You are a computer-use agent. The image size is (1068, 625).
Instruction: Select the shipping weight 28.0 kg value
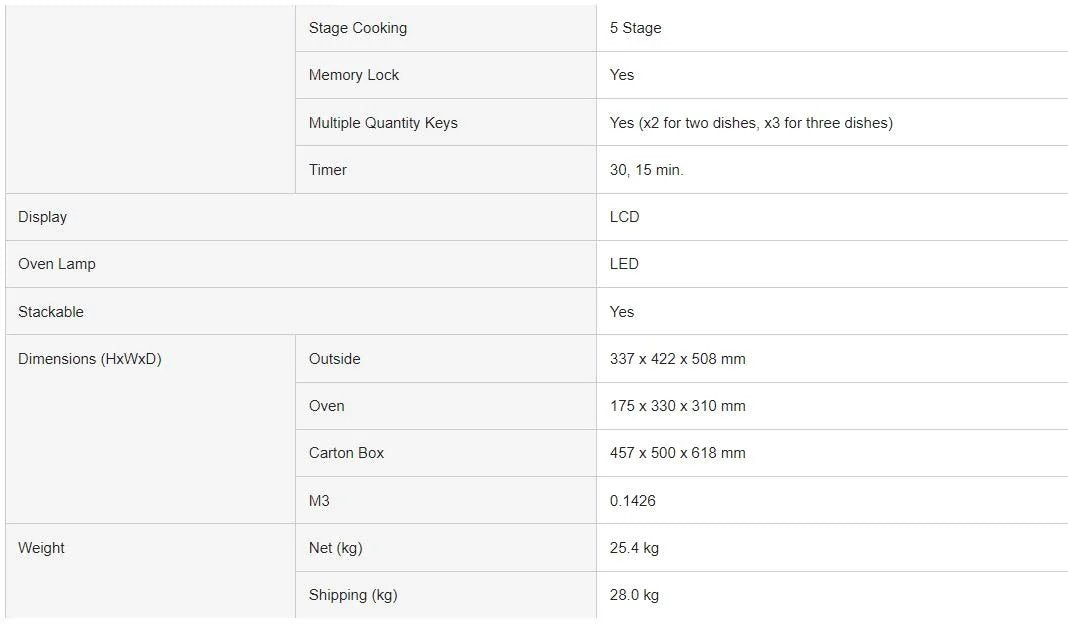click(634, 595)
